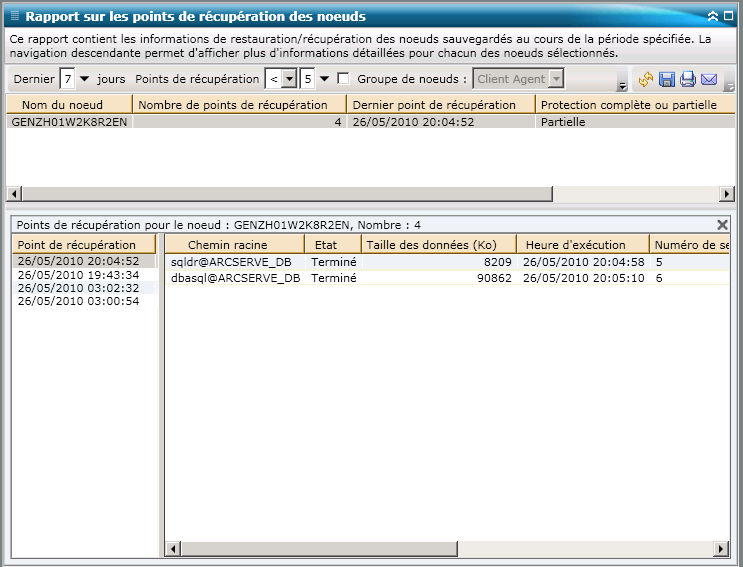
Task: Select the dbasql@ARCSERVE_DB row
Action: tap(447, 278)
